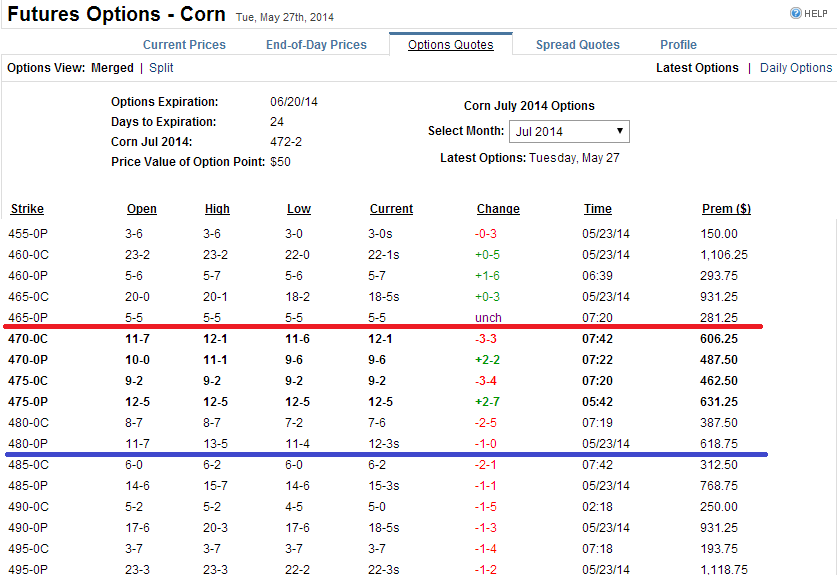Image resolution: width=837 pixels, height=575 pixels.
Task: Select the Options Quotes tab
Action: point(450,45)
